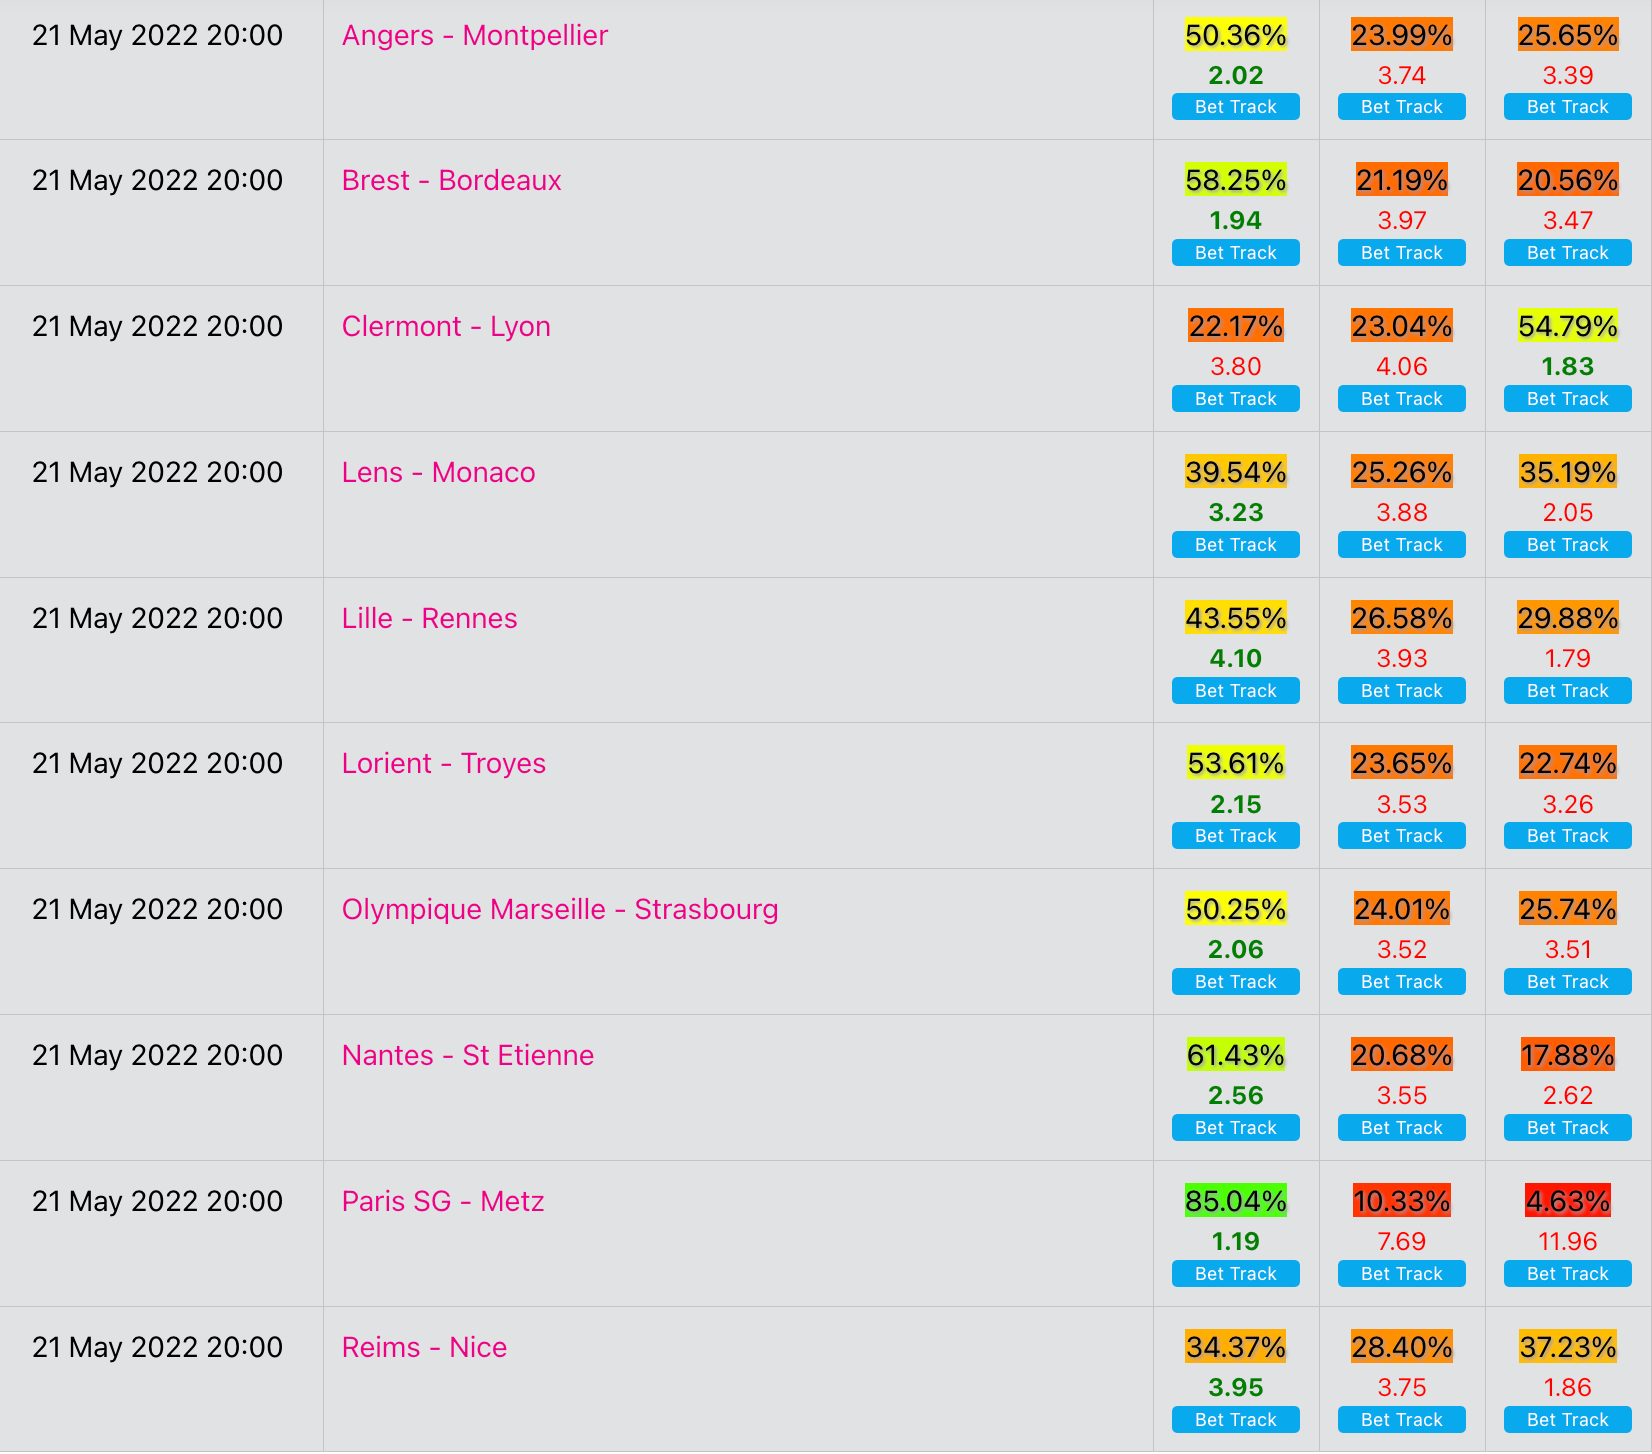Click Bet Track under Lille-Rennes 3.93 draw odds
The image size is (1652, 1454).
coord(1402,691)
